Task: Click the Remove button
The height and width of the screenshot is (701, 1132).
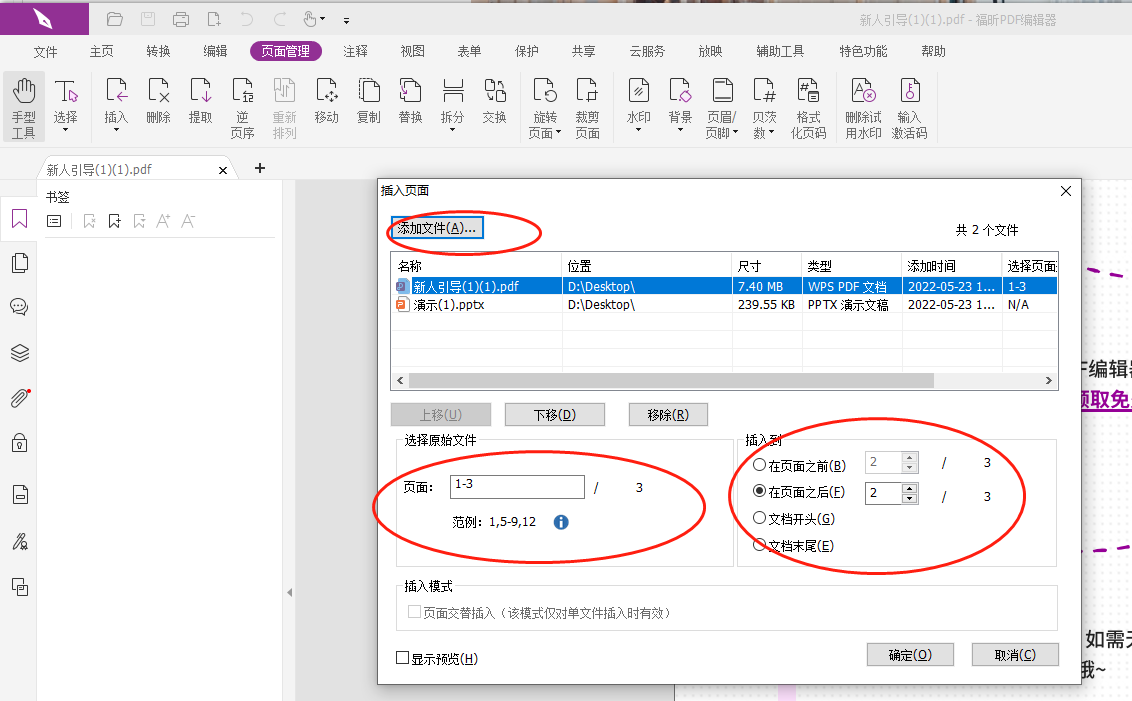Action: click(668, 414)
